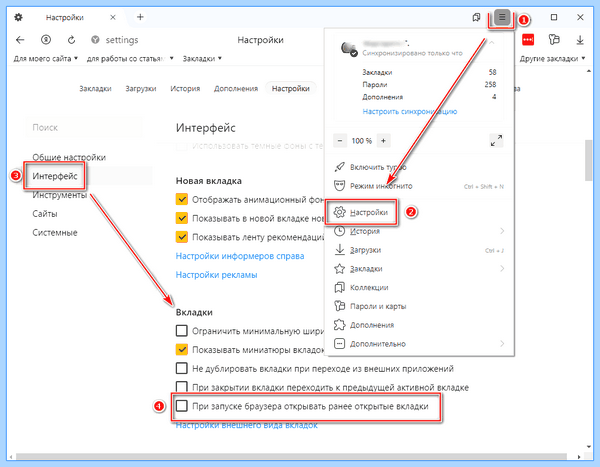
Task: Open Для моего сайта bookmarks folder dropdown
Action: coord(46,59)
